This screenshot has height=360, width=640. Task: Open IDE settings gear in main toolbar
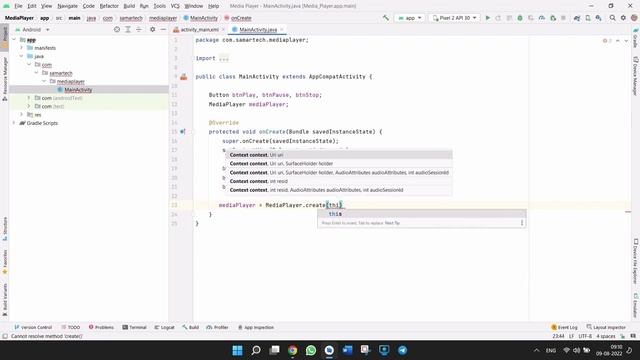click(623, 18)
